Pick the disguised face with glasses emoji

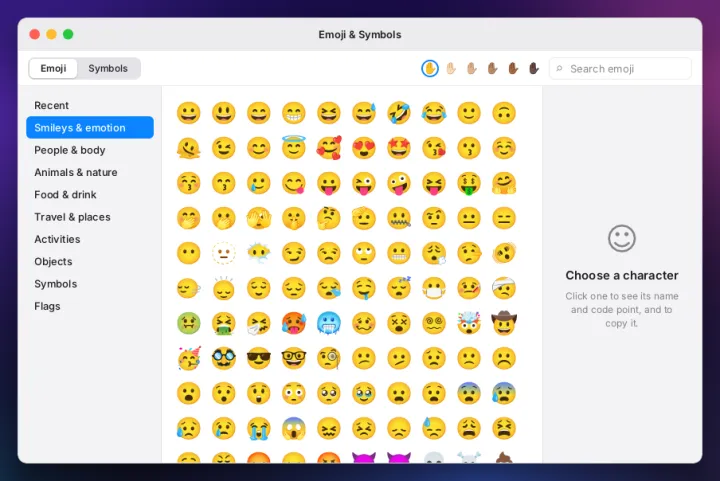[x=224, y=358]
